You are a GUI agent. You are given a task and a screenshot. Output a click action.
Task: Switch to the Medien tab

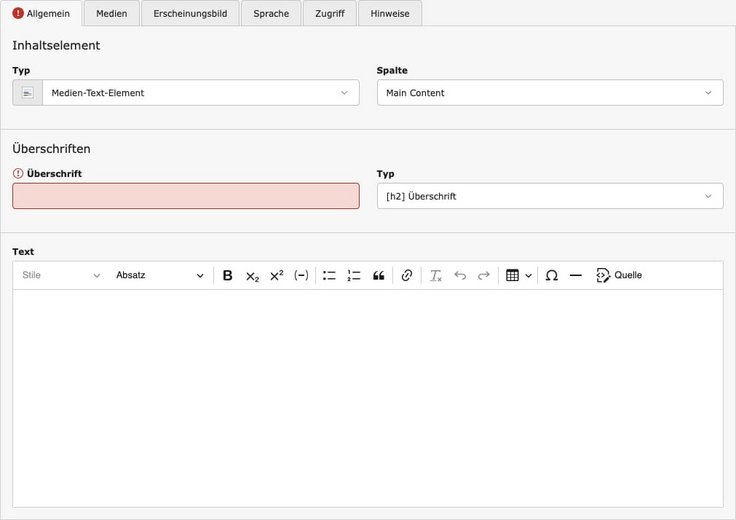tap(111, 13)
